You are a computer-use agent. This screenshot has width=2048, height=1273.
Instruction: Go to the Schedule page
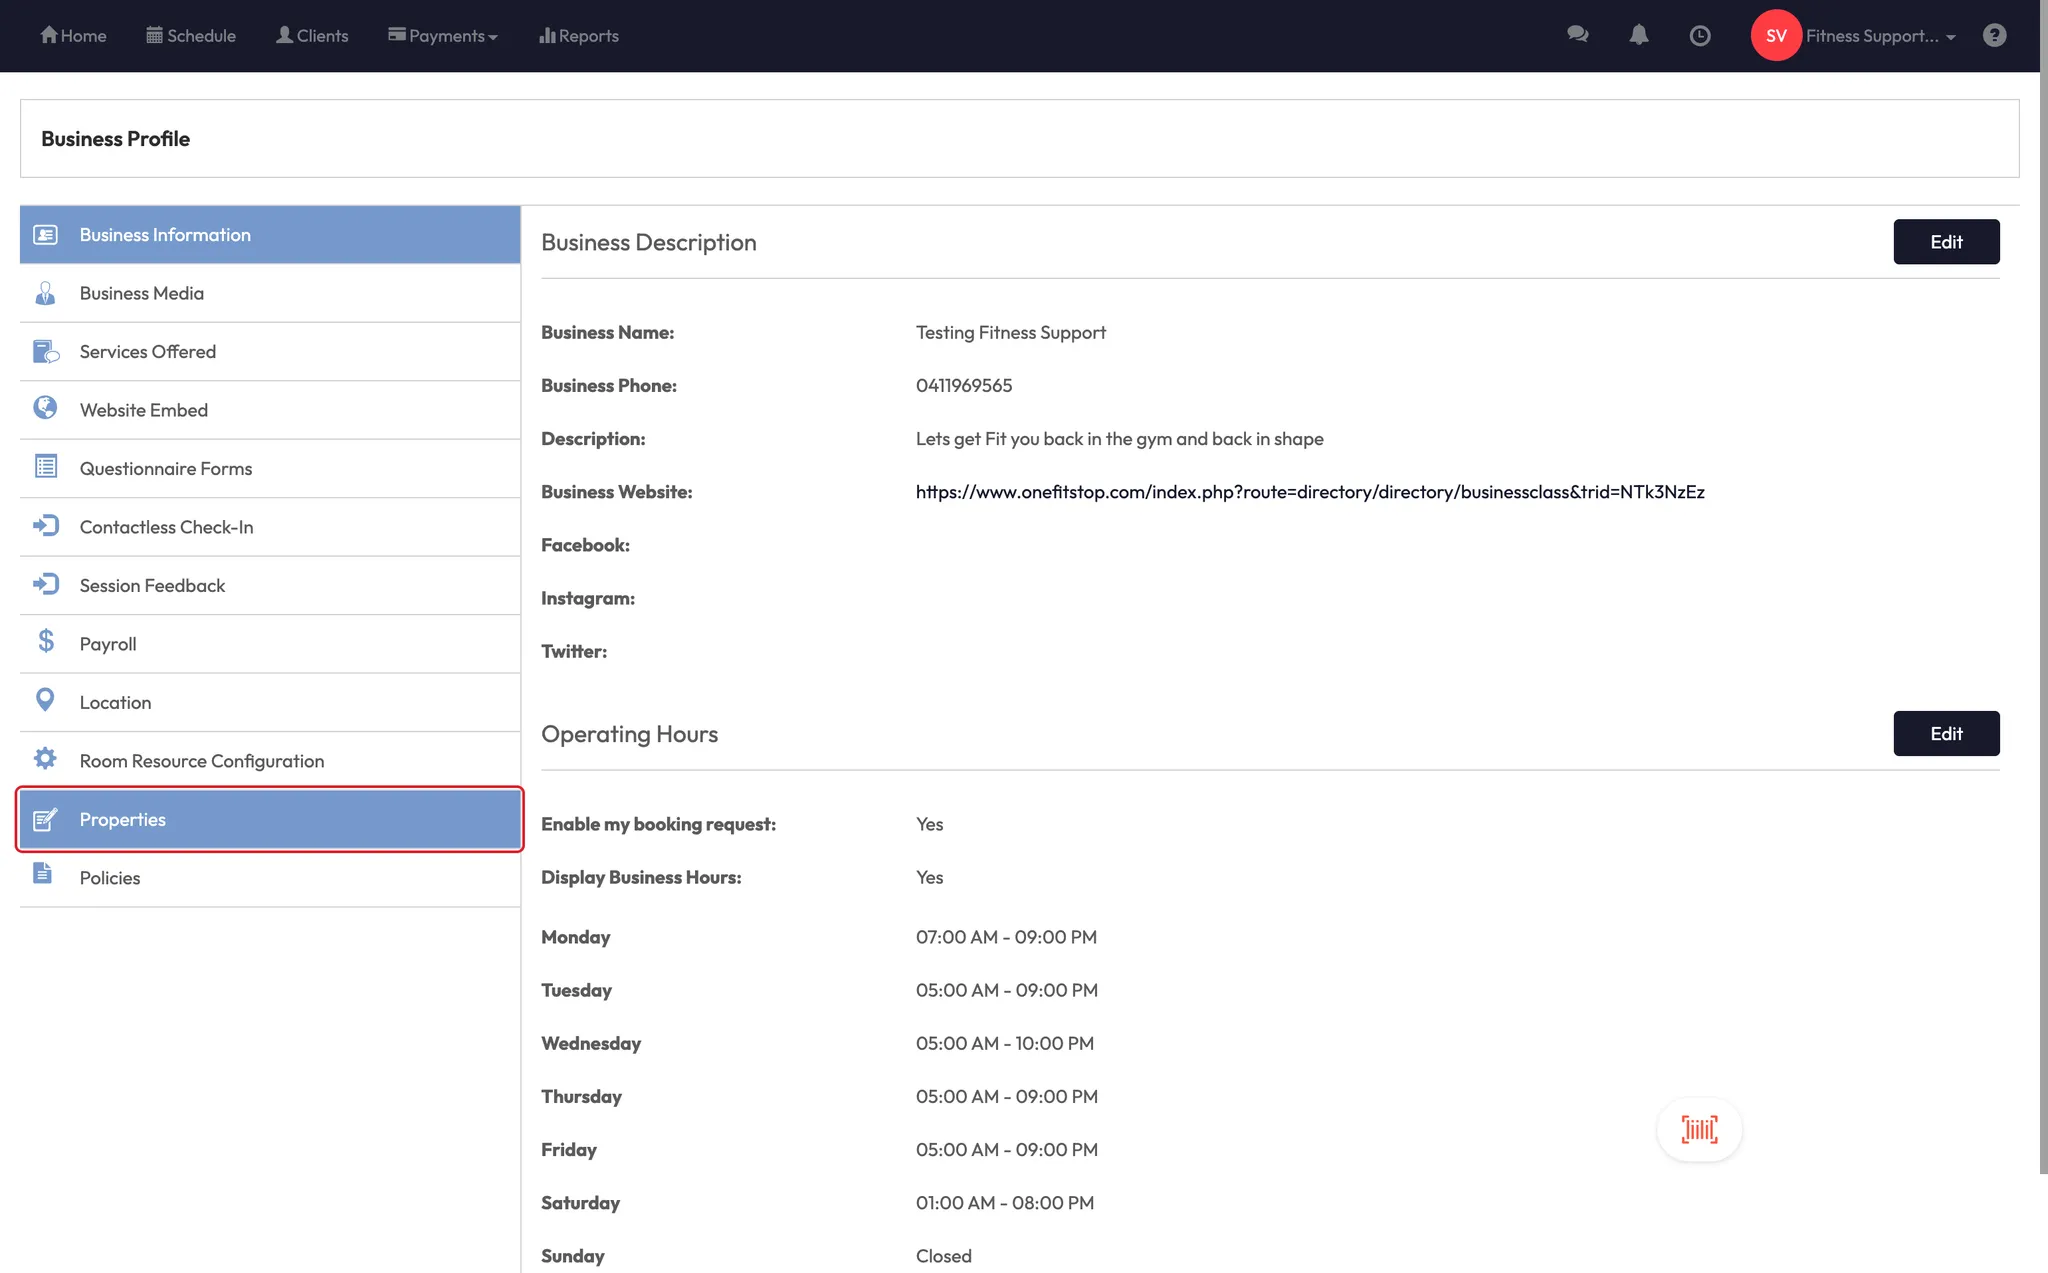pyautogui.click(x=191, y=36)
